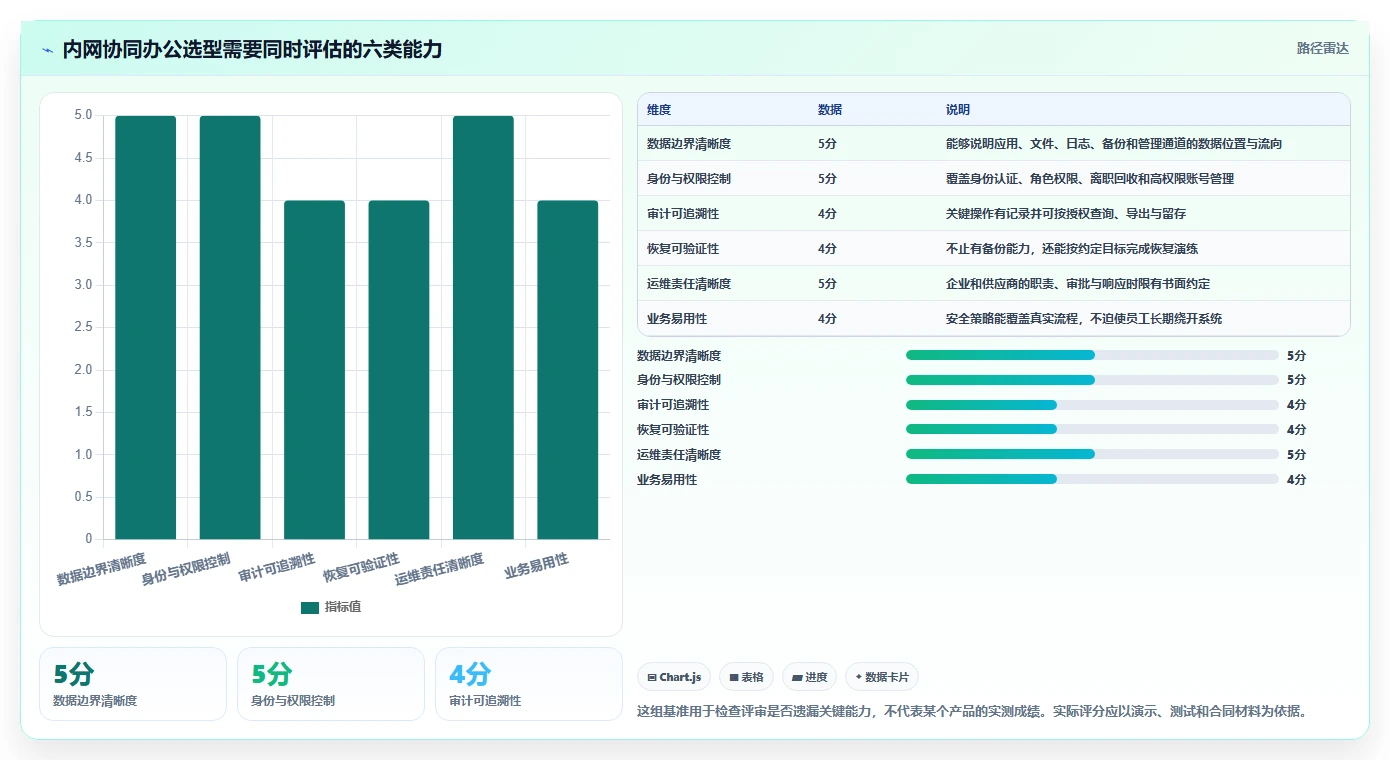Image resolution: width=1390 pixels, height=760 pixels.
Task: Click the footnote beginning 这组基准用于检查评审
Action: click(x=972, y=712)
